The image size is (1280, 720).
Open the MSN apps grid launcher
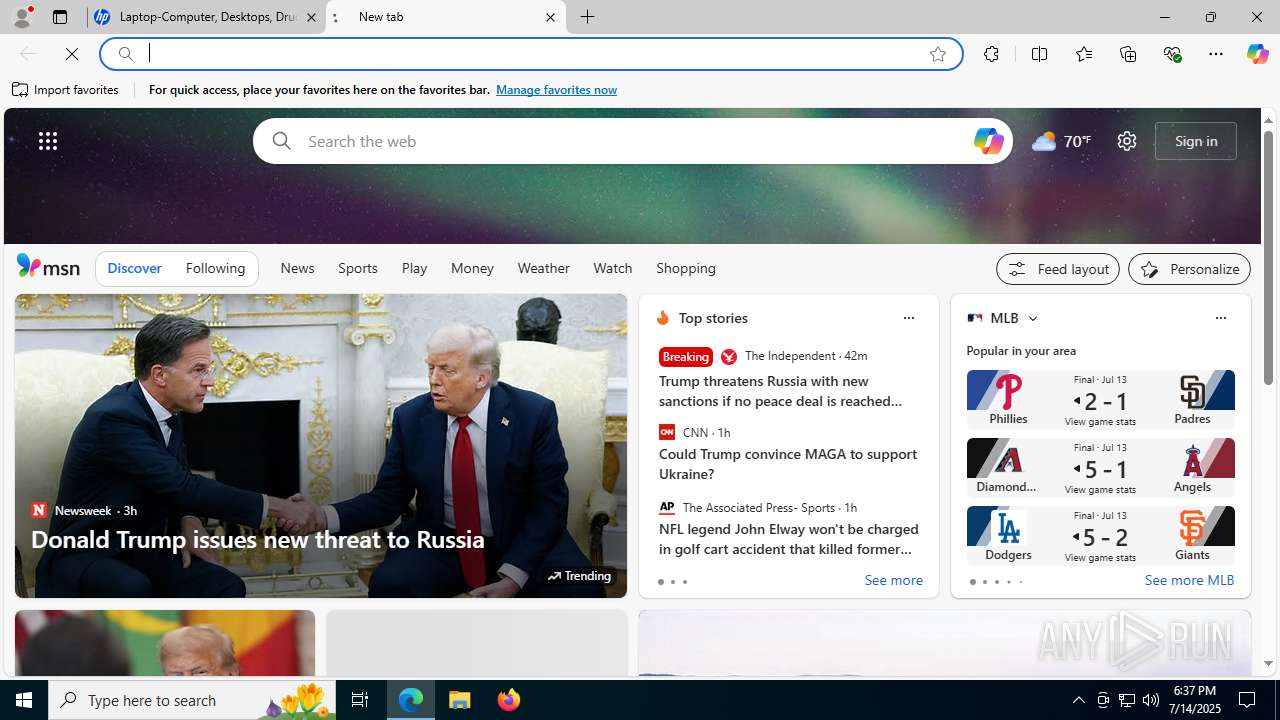(48, 141)
